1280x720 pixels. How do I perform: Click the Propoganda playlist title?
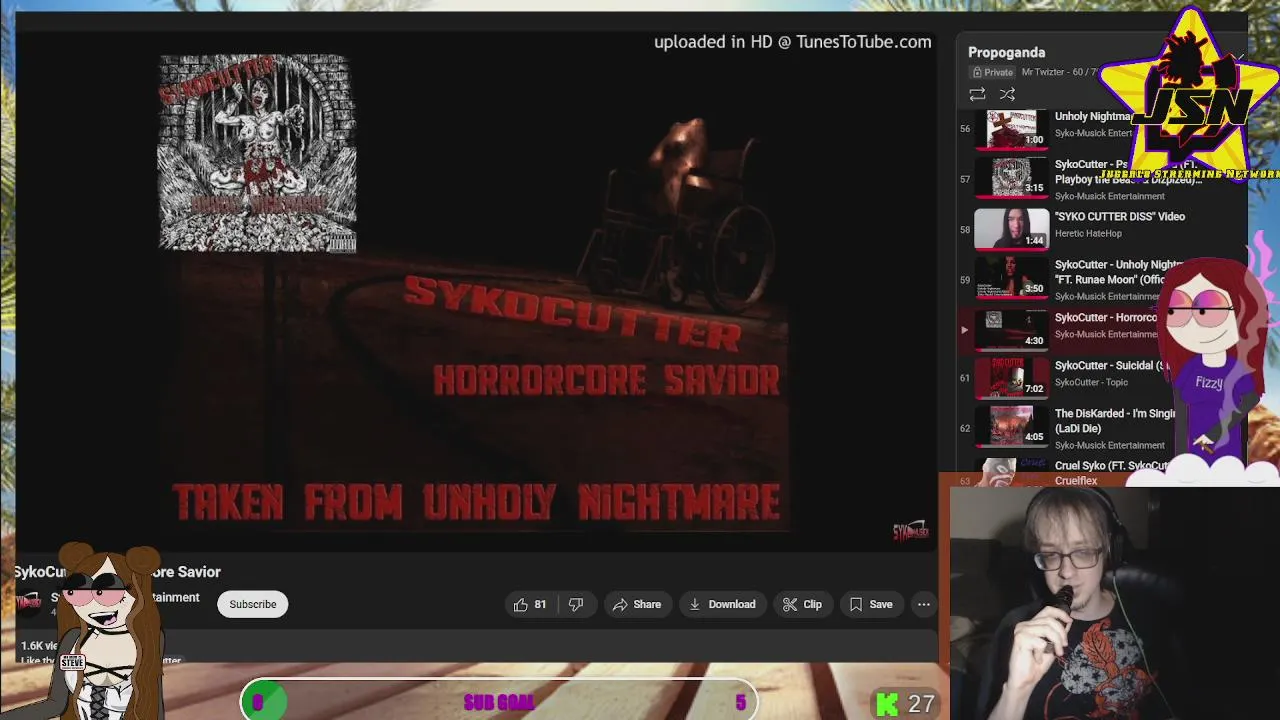pos(1006,52)
